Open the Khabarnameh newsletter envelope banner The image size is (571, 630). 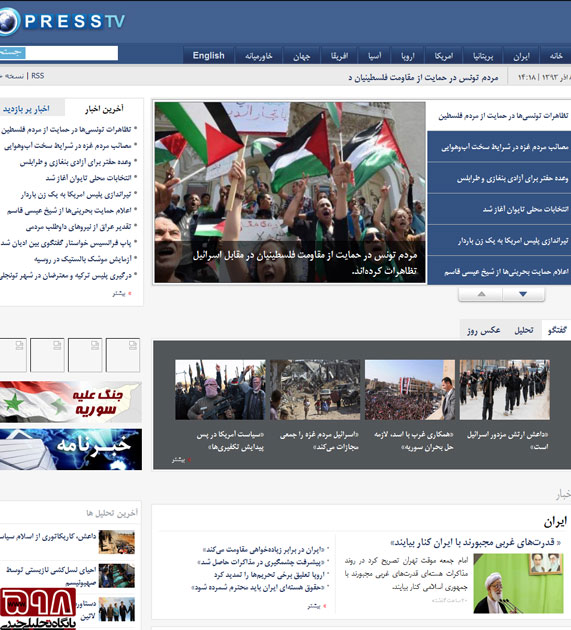pyautogui.click(x=70, y=449)
